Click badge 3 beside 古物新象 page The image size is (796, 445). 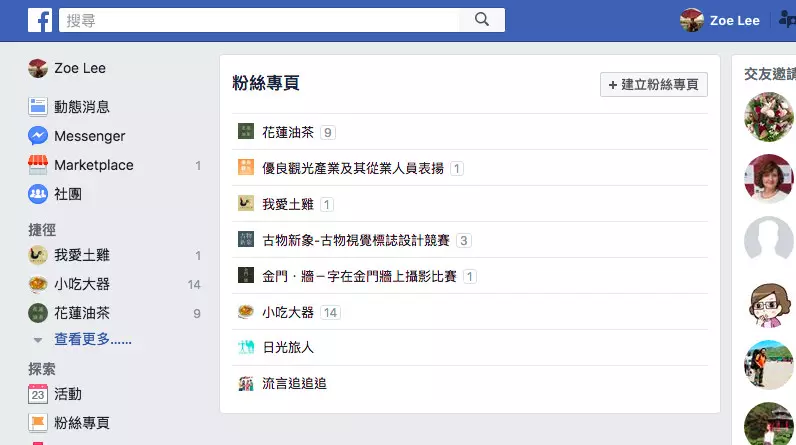tap(463, 241)
